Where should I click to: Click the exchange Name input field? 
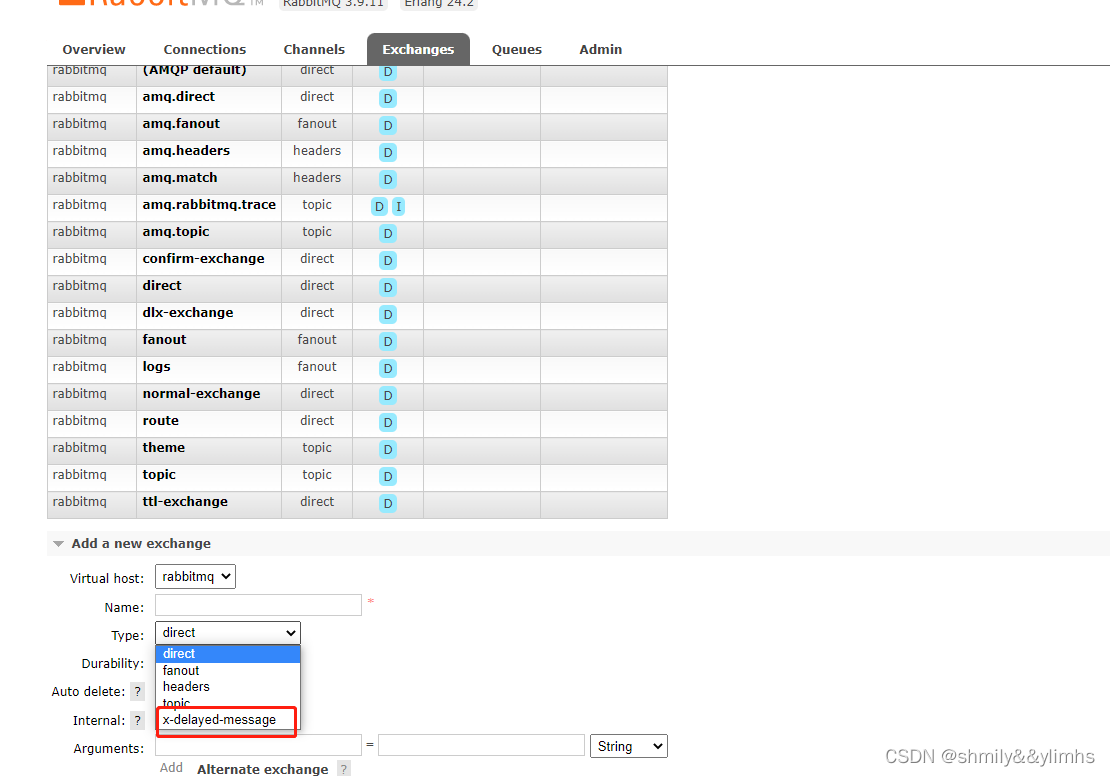258,605
